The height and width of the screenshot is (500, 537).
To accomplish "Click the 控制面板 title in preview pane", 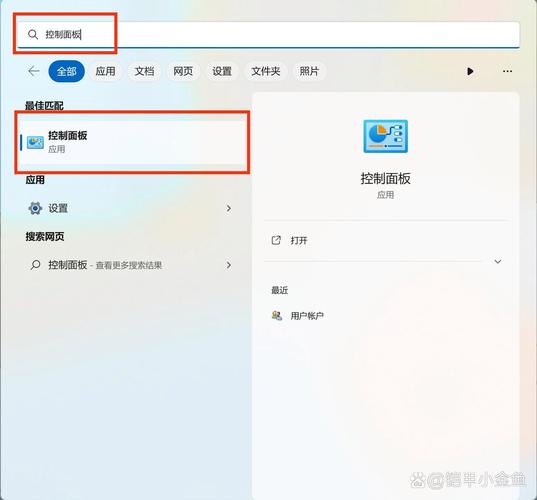I will (x=386, y=178).
